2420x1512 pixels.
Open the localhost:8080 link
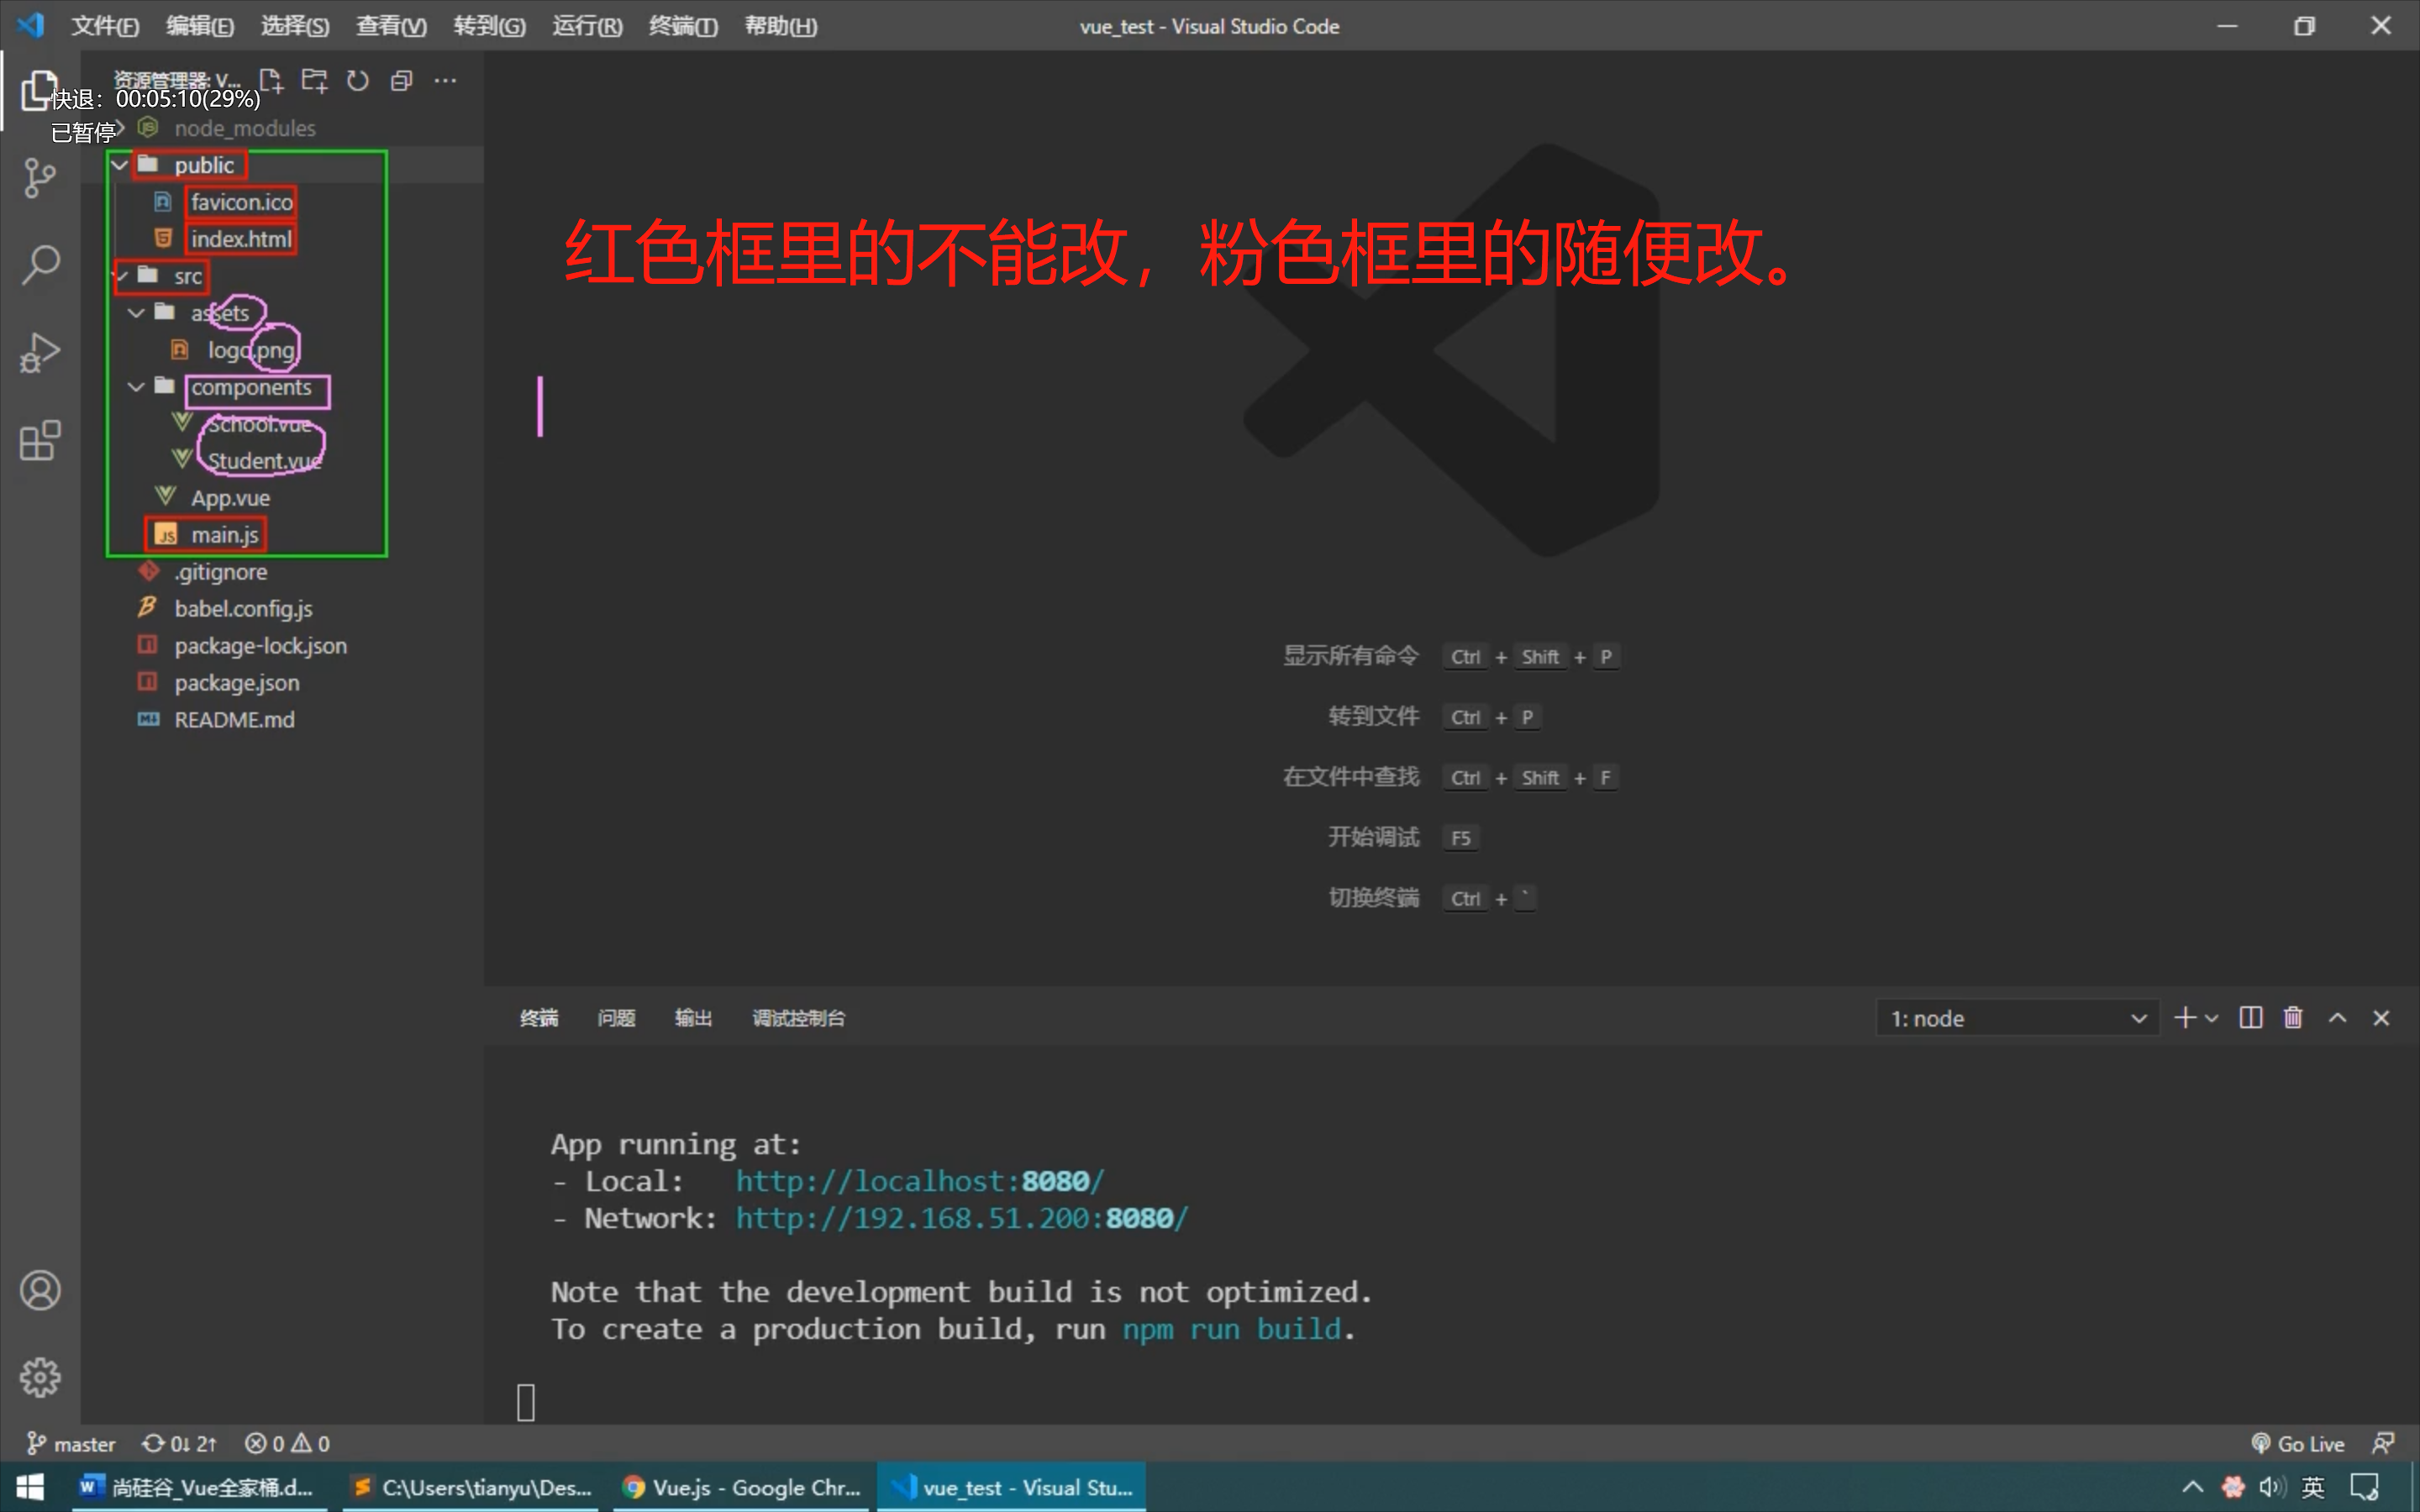coord(920,1181)
